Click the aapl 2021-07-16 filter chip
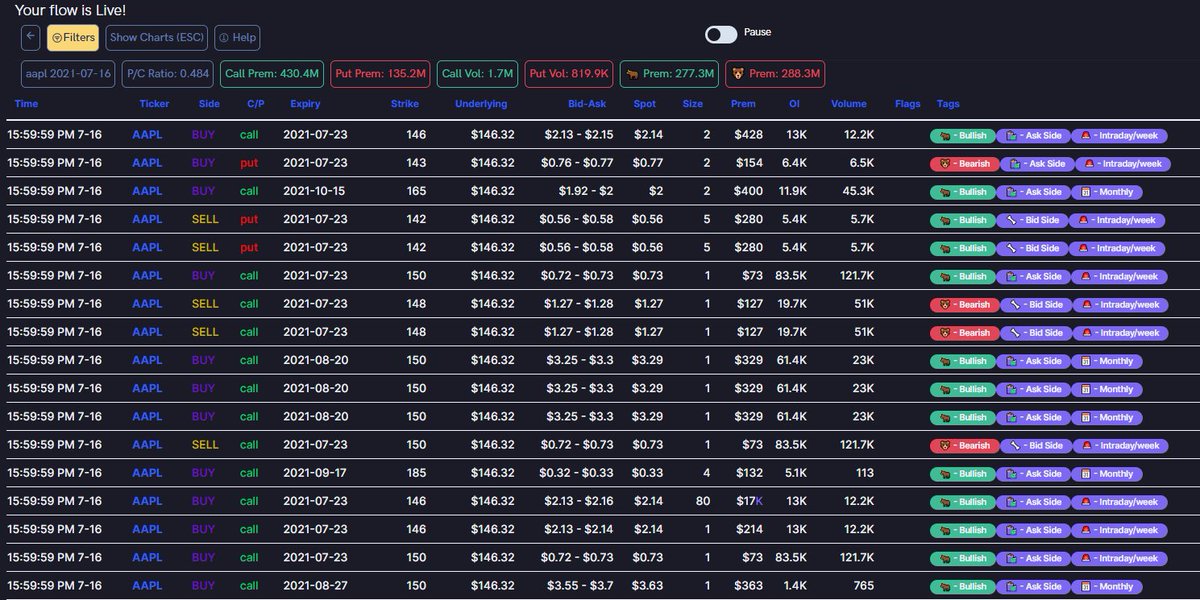Image resolution: width=1200 pixels, height=600 pixels. coord(69,73)
